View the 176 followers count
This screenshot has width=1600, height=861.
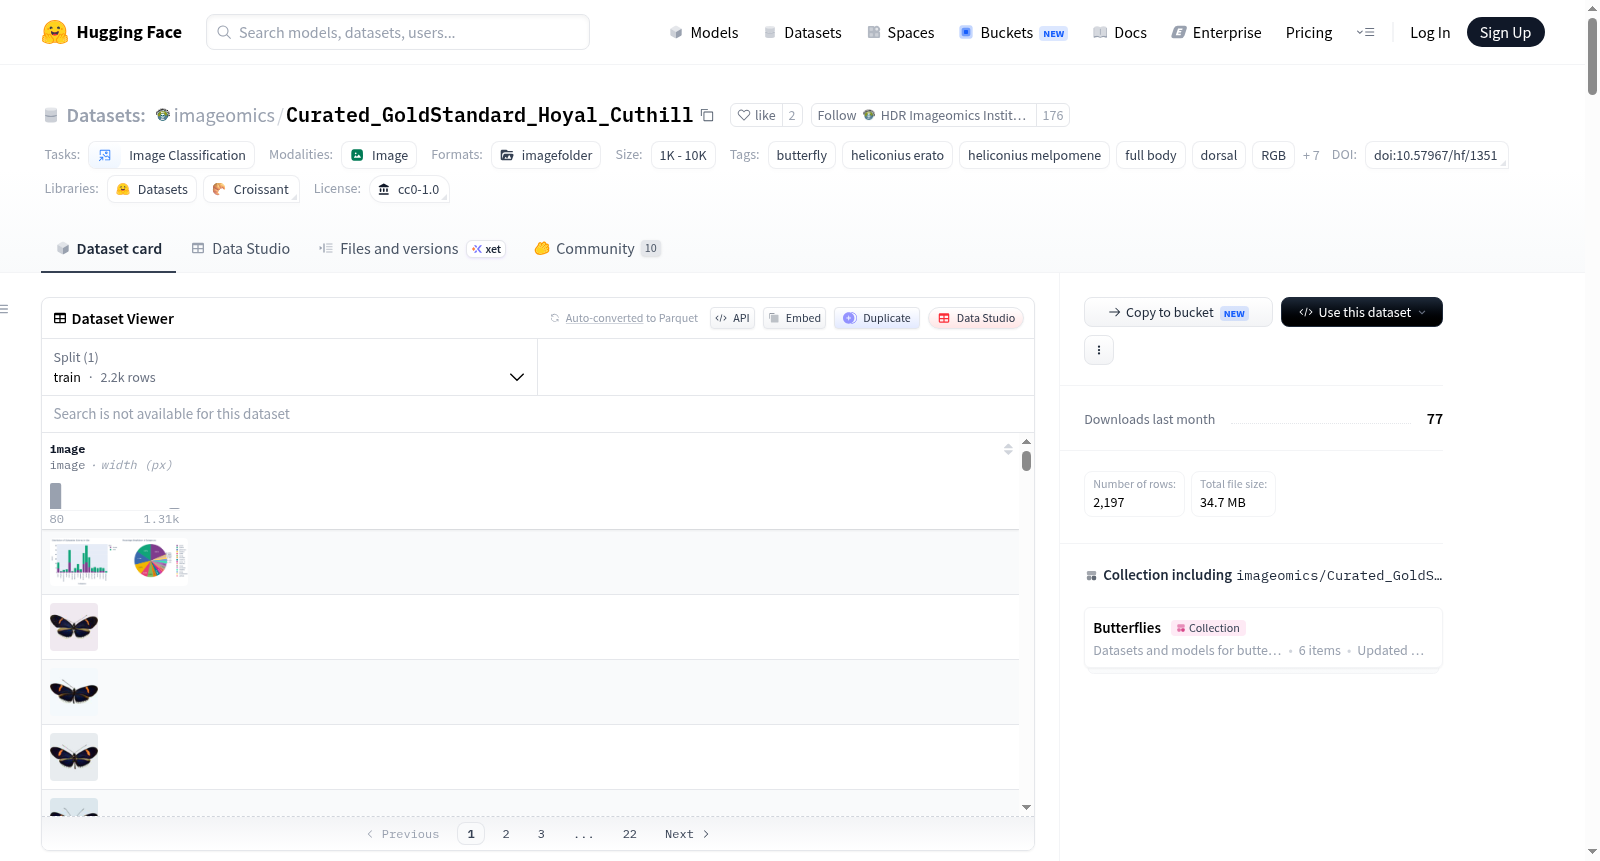coord(1053,115)
